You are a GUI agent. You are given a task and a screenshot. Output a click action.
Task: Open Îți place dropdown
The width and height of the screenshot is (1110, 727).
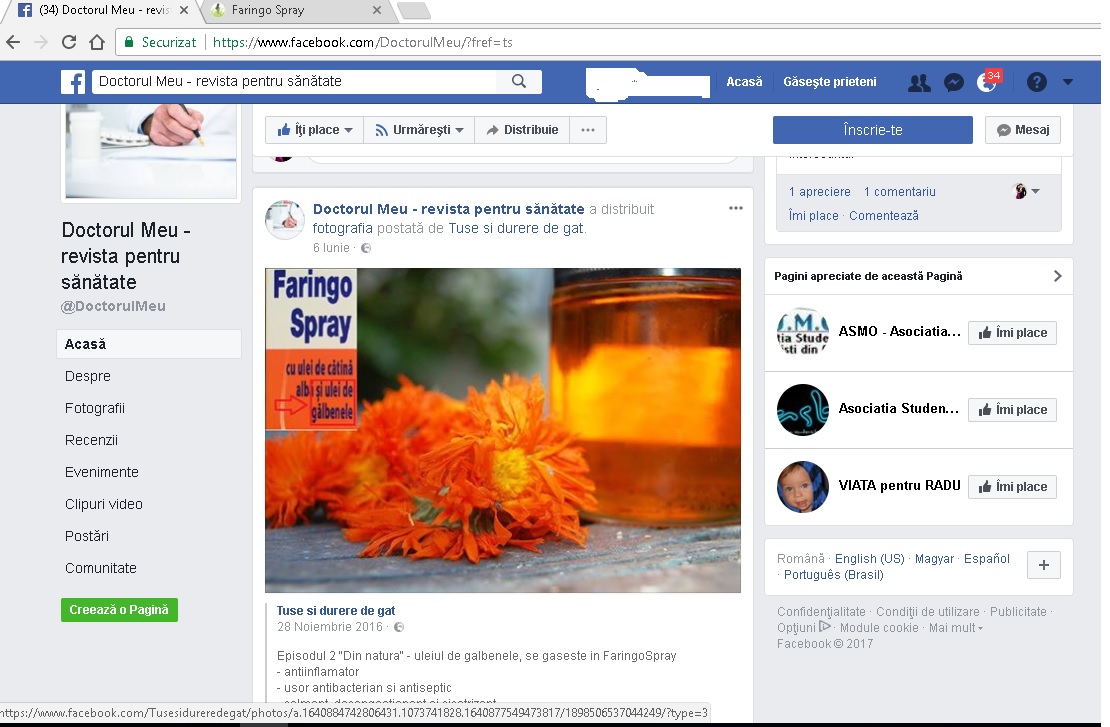(314, 130)
